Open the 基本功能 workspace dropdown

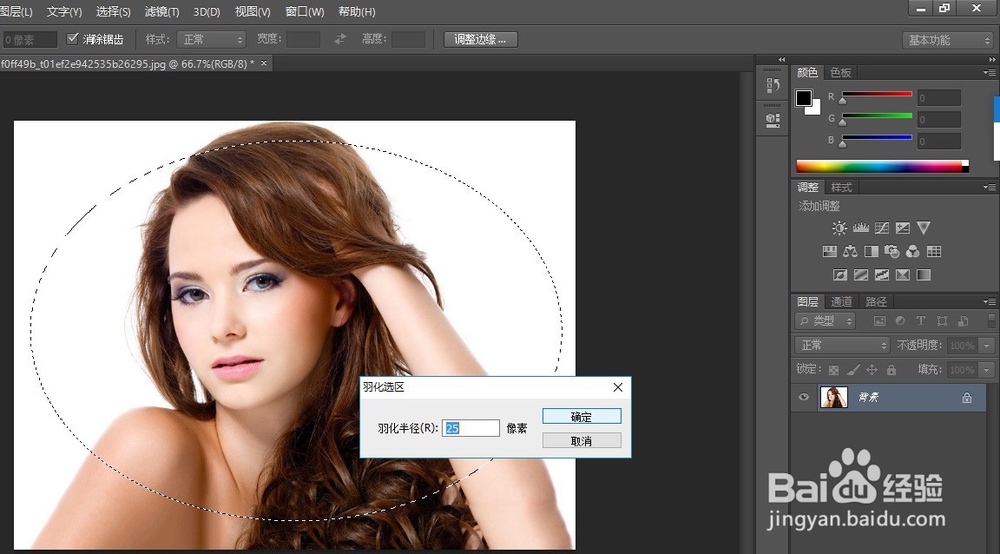click(x=948, y=40)
